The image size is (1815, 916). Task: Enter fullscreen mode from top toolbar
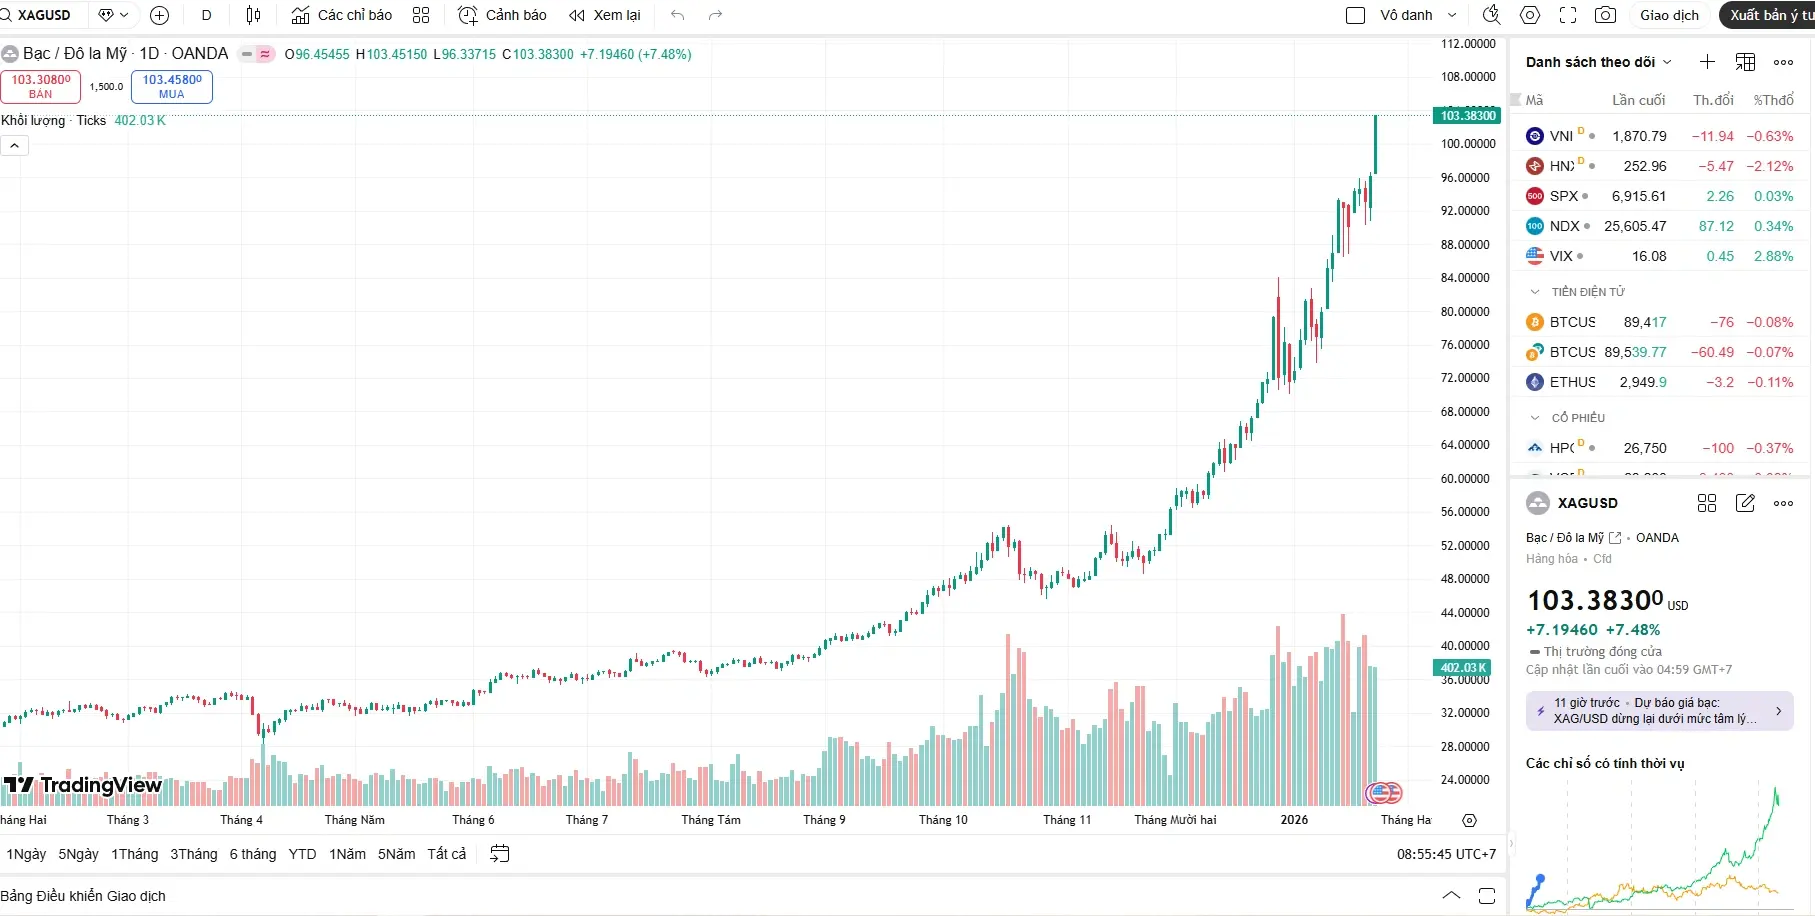(1568, 15)
